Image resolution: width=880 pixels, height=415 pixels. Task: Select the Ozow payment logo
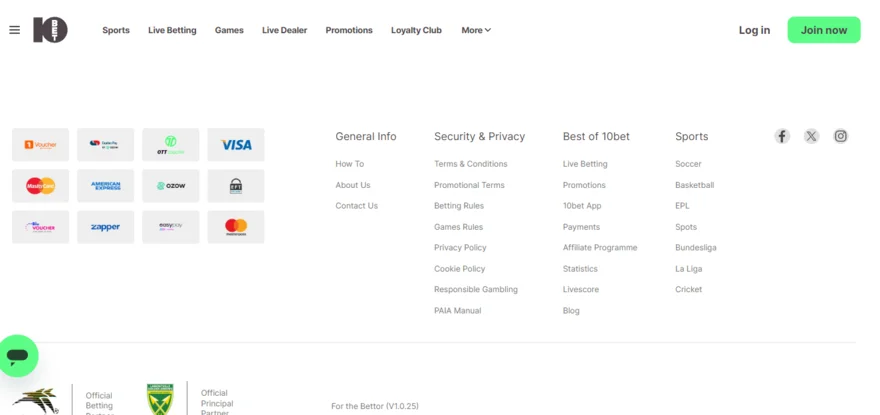(171, 186)
